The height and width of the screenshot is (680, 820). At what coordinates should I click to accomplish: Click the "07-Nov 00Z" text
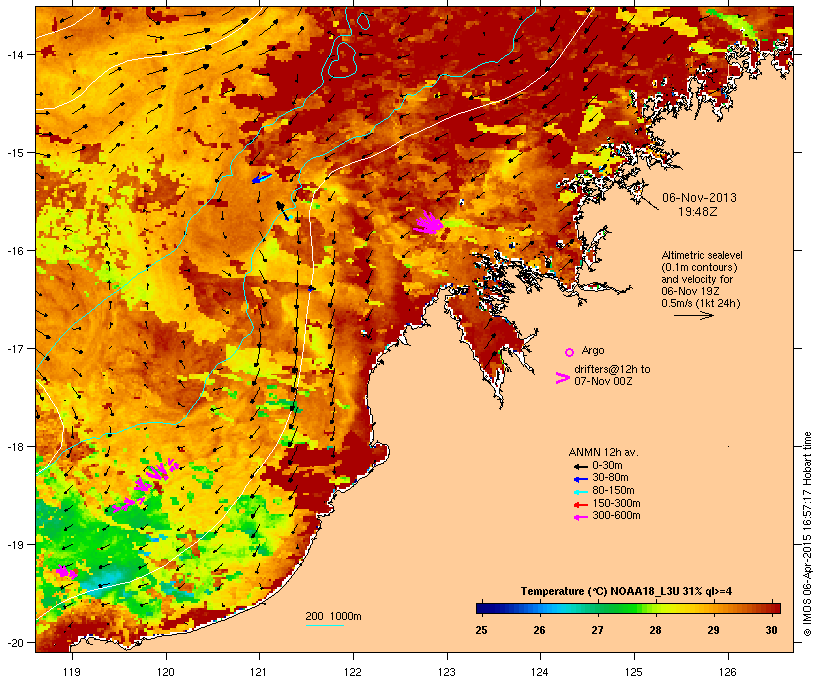(x=603, y=381)
